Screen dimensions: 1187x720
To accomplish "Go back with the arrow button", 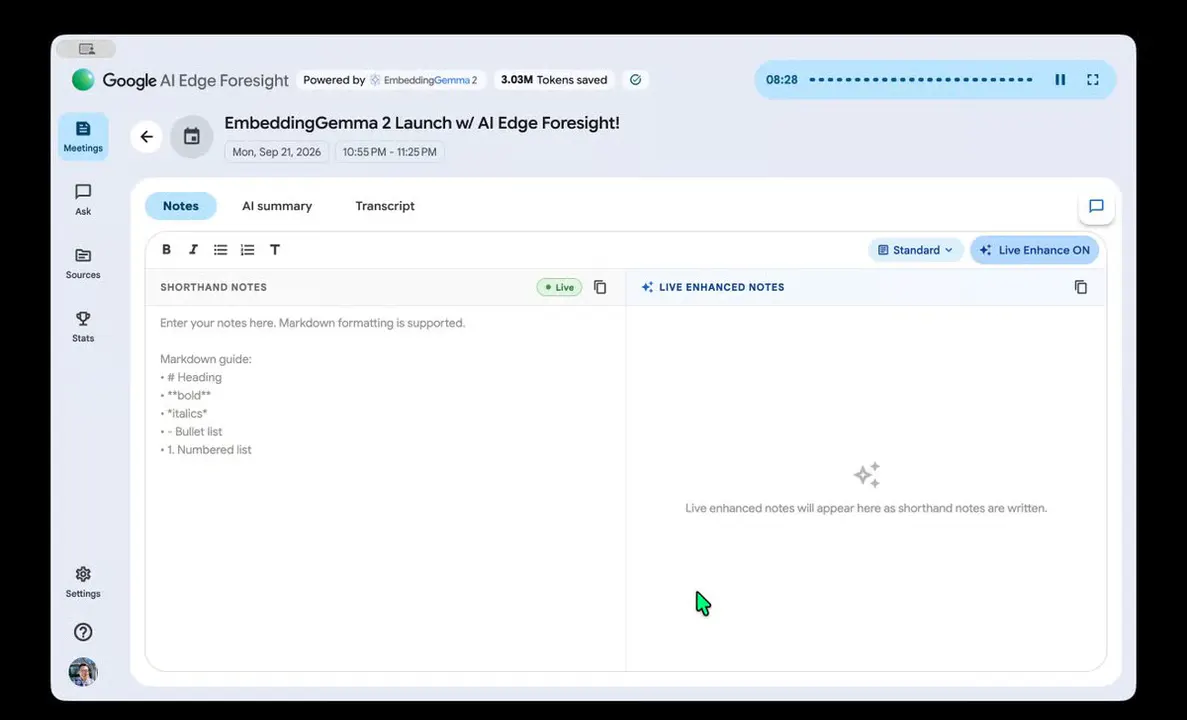I will click(x=146, y=137).
